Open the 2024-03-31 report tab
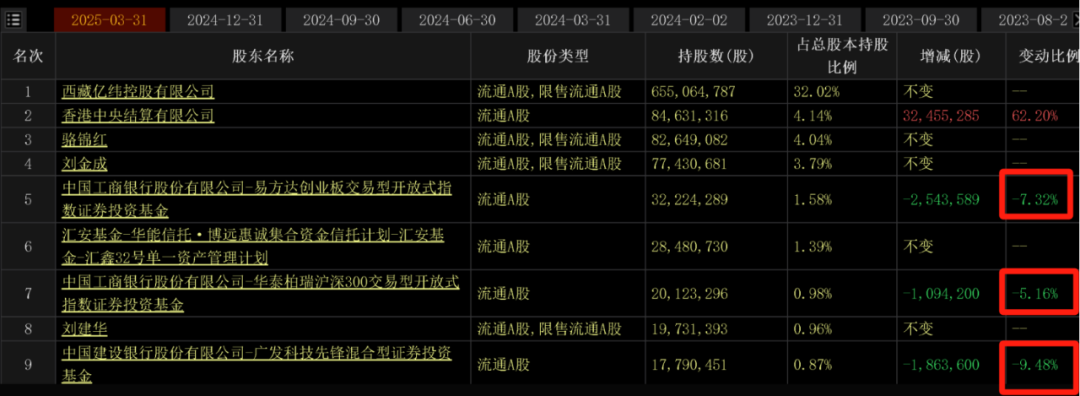 [572, 20]
